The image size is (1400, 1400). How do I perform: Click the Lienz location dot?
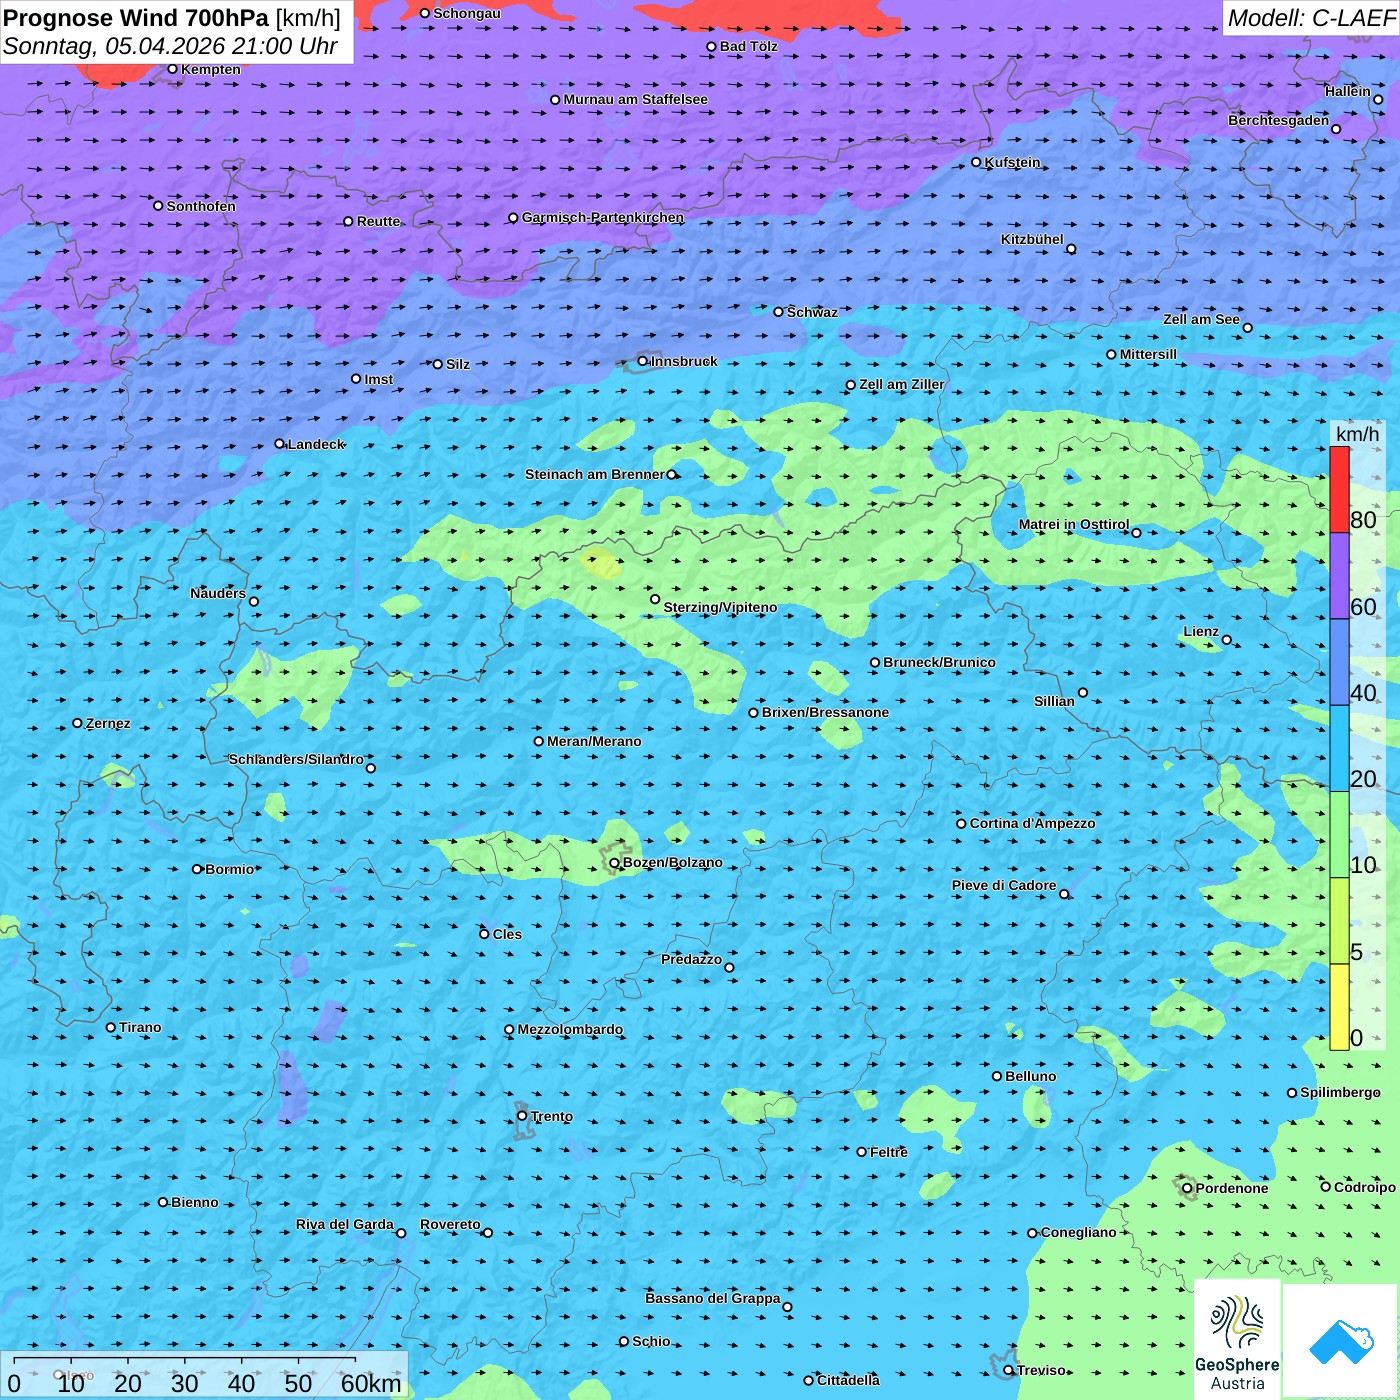click(x=1227, y=640)
